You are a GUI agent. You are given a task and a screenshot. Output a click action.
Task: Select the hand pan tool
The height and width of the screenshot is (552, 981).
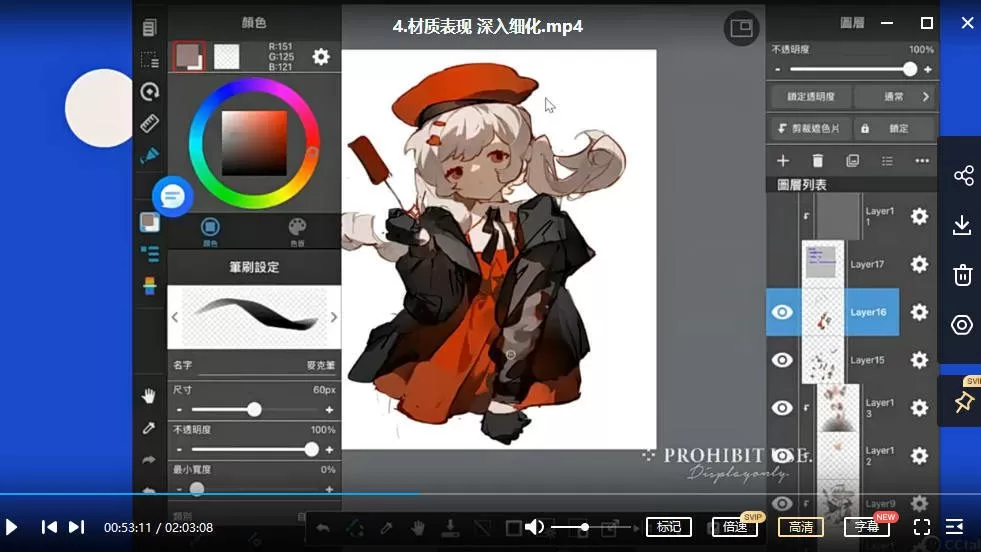point(149,396)
